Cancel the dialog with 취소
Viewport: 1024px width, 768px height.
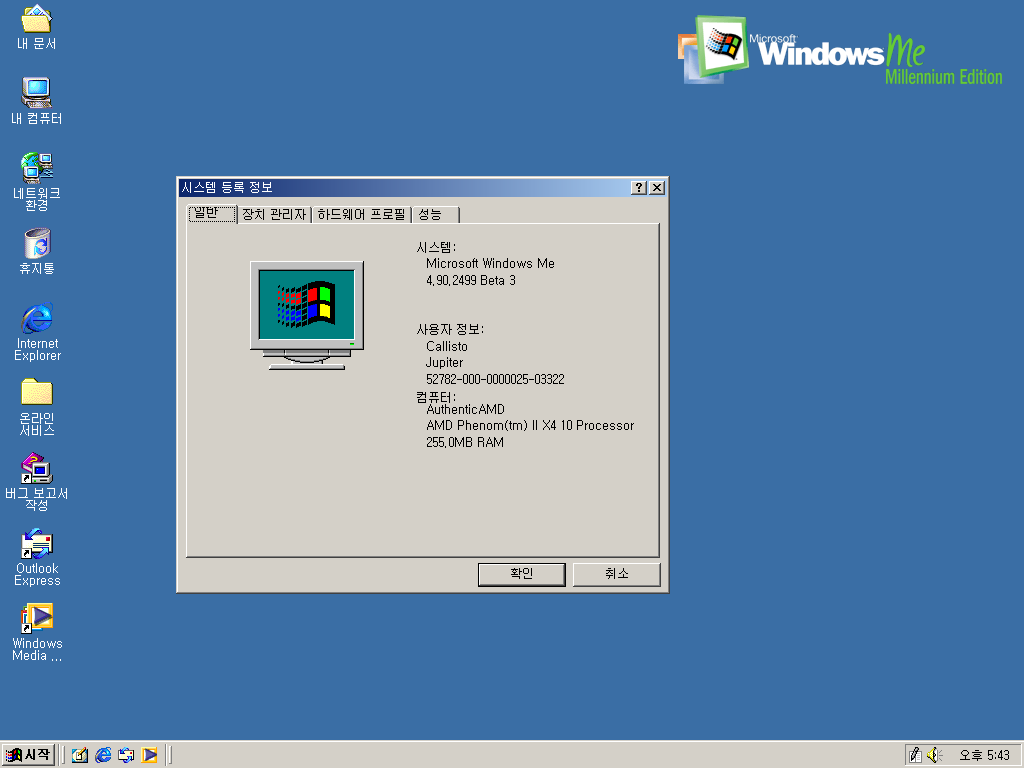[616, 574]
